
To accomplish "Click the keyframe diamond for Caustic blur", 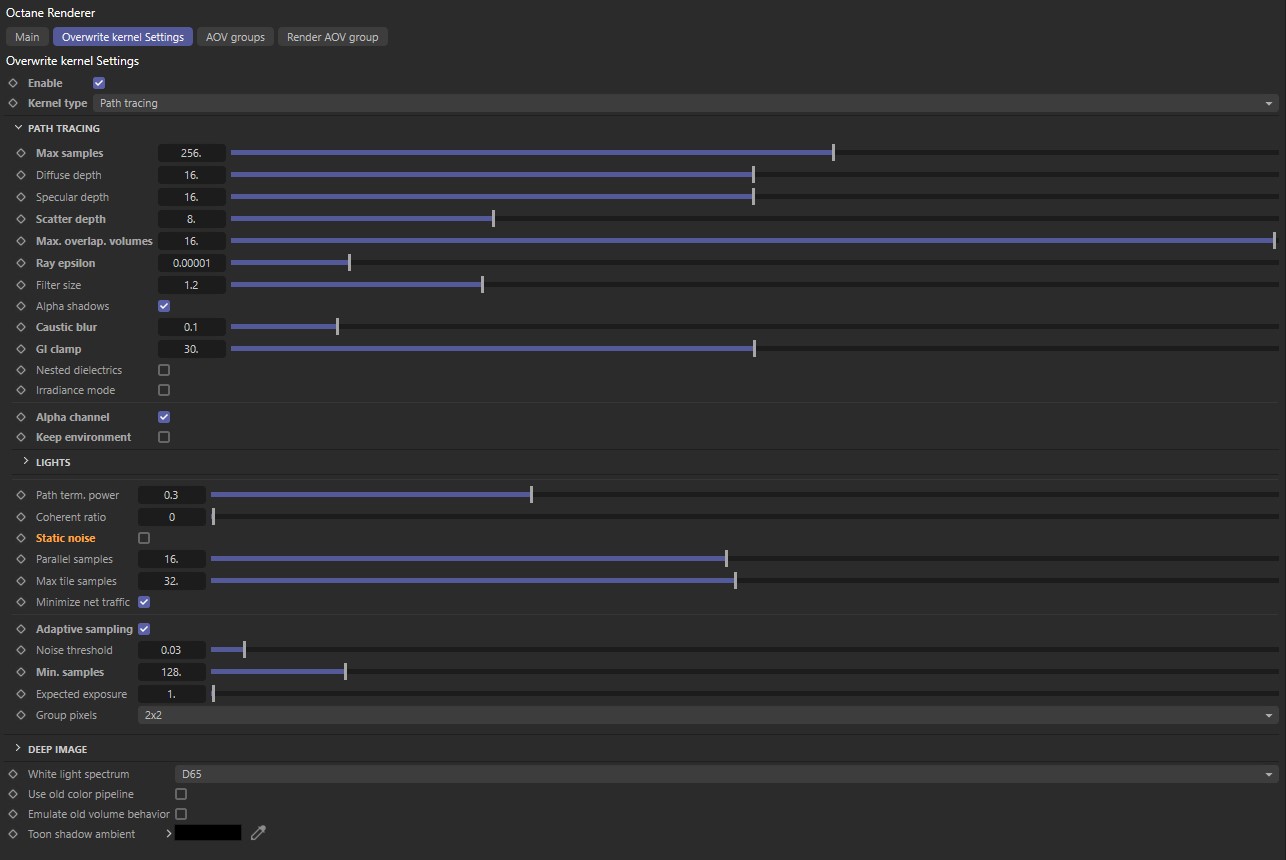I will coord(21,327).
